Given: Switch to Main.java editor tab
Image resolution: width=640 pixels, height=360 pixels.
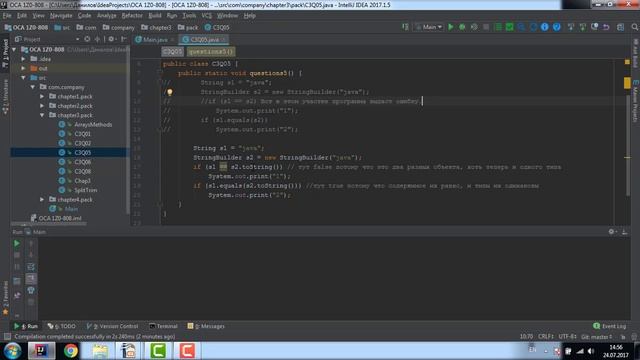Looking at the screenshot, I should click(x=155, y=40).
